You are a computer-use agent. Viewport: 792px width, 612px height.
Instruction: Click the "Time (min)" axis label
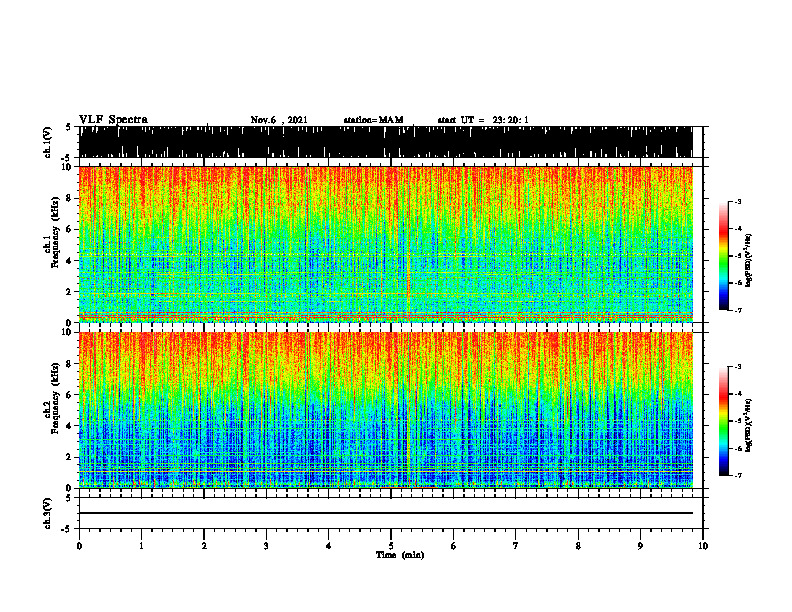[x=400, y=555]
